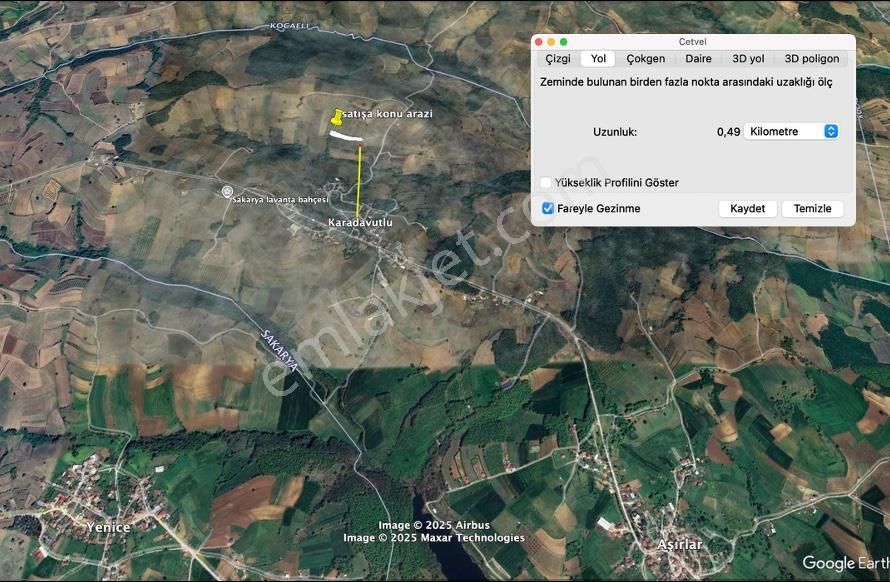
Task: Open the Kilometre unit dropdown
Action: pos(791,130)
